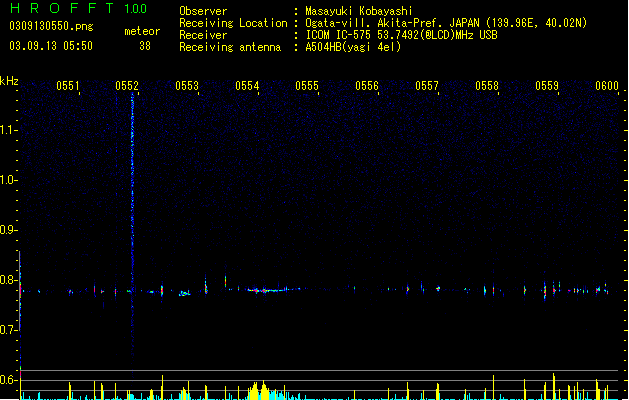Viewport: 629px width, 400px height.
Task: Click the filename 0309130550.png
Action: (51, 26)
